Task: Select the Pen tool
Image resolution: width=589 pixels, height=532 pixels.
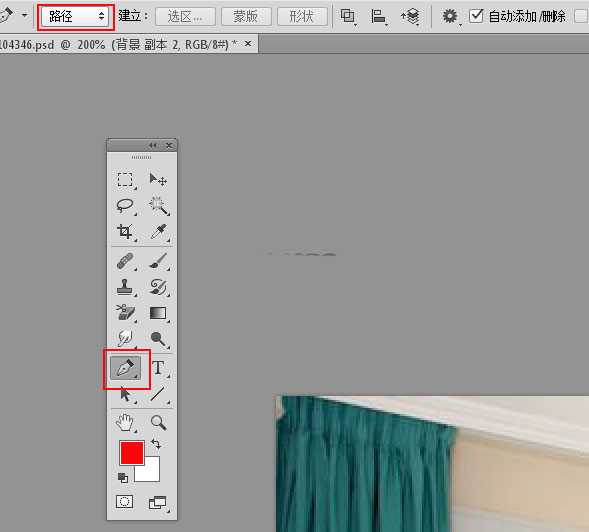Action: point(125,368)
